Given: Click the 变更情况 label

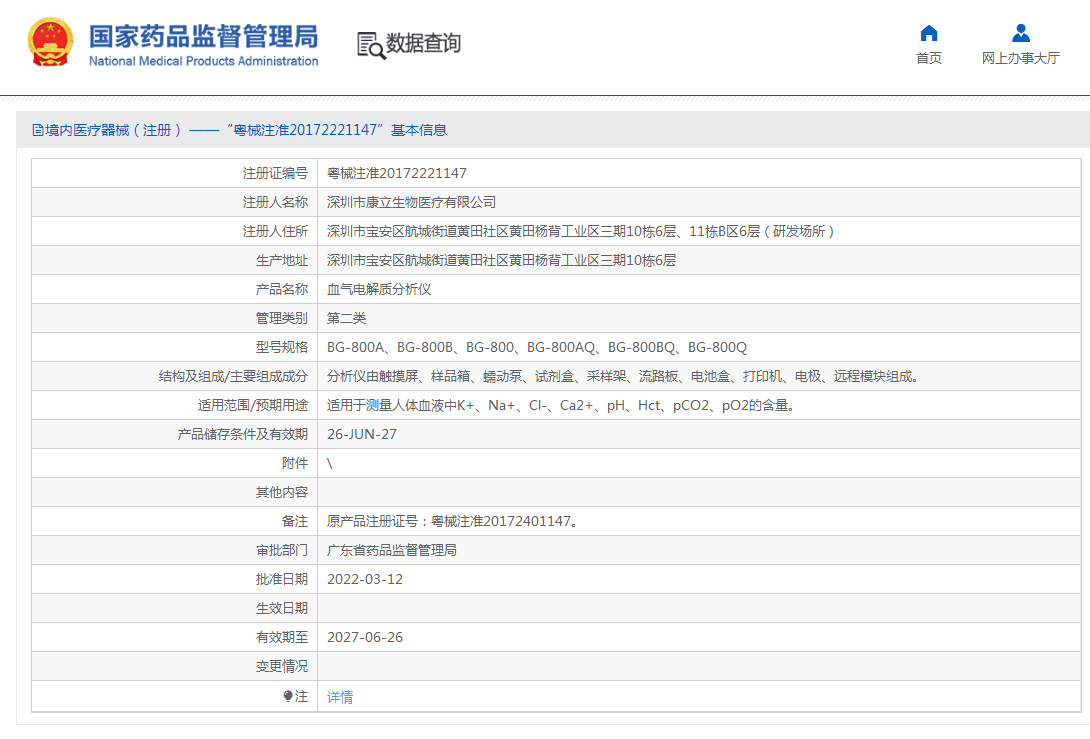Looking at the screenshot, I should click(x=282, y=667).
